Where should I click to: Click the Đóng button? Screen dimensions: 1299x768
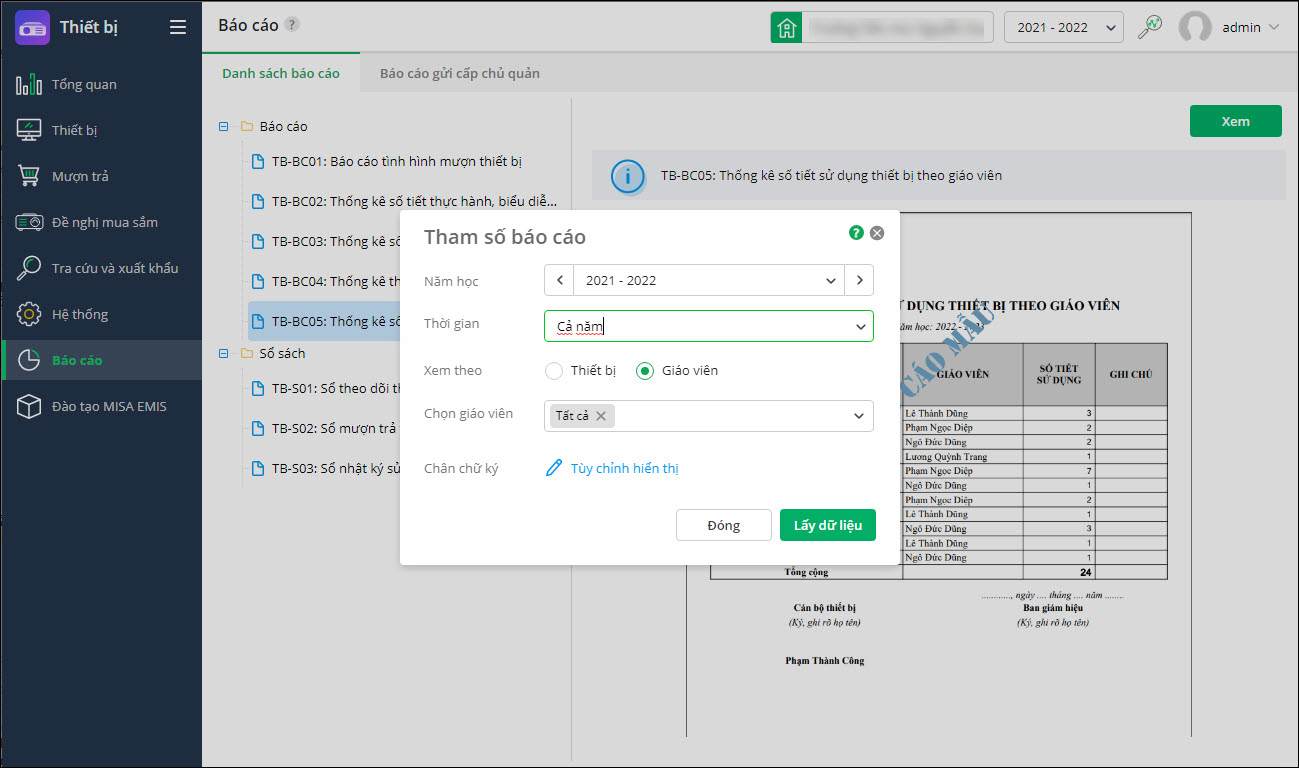click(724, 525)
